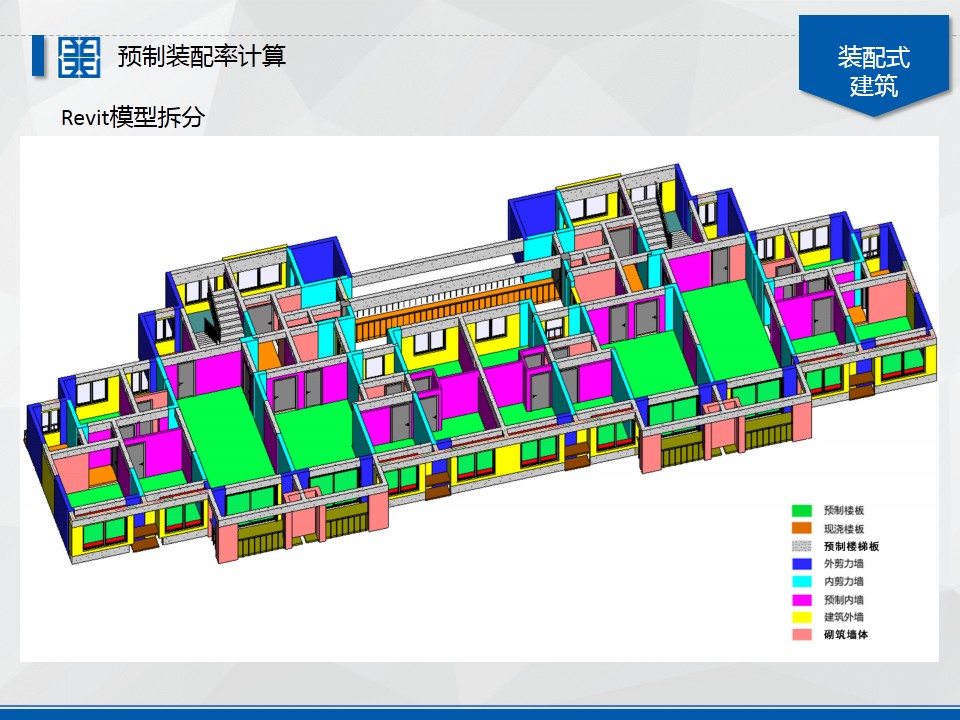Click the company logo icon in header
The width and height of the screenshot is (960, 720).
click(79, 57)
